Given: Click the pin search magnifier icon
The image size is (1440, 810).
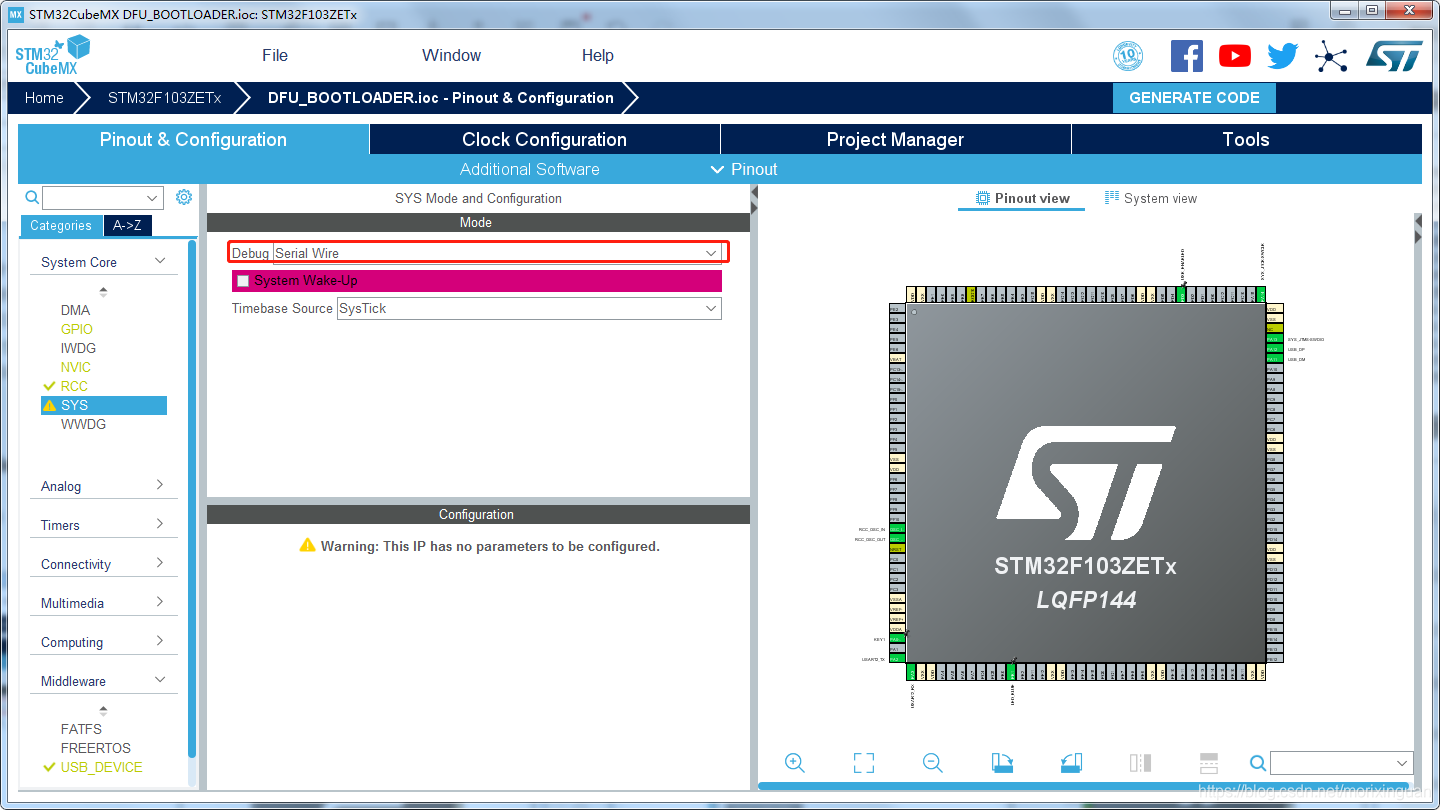Looking at the screenshot, I should [1258, 763].
